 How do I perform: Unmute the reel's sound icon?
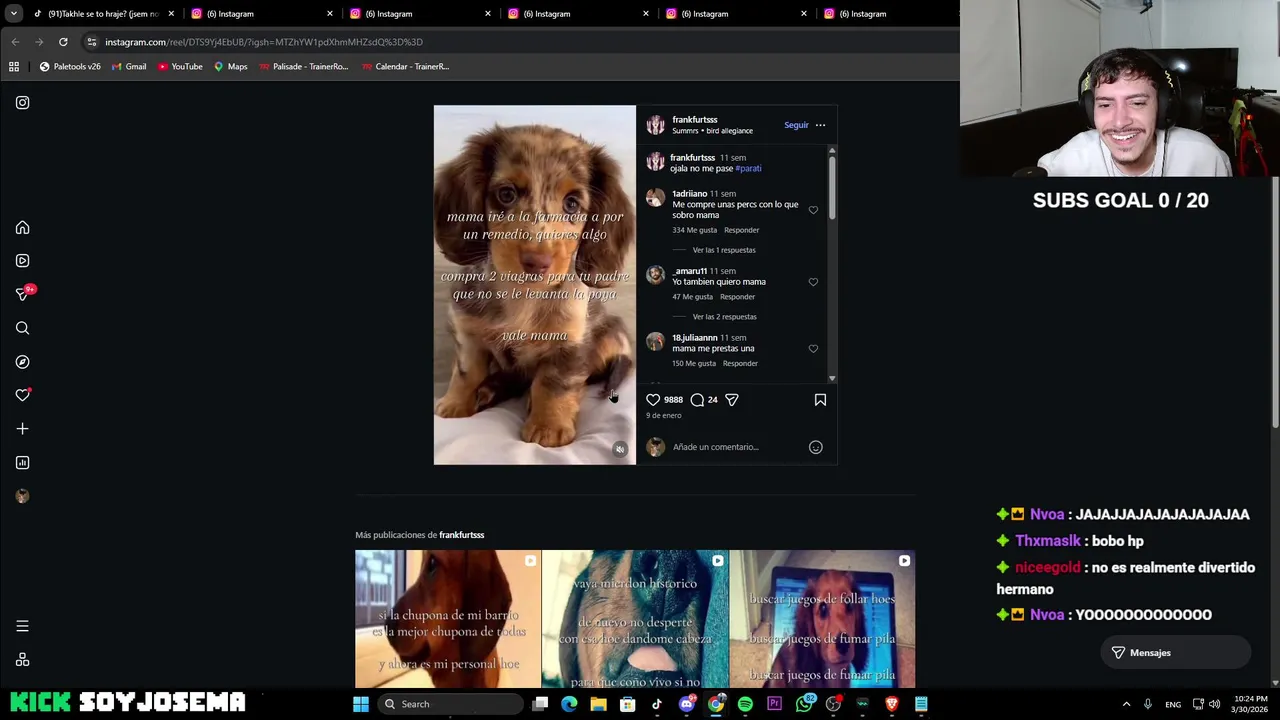tap(620, 450)
